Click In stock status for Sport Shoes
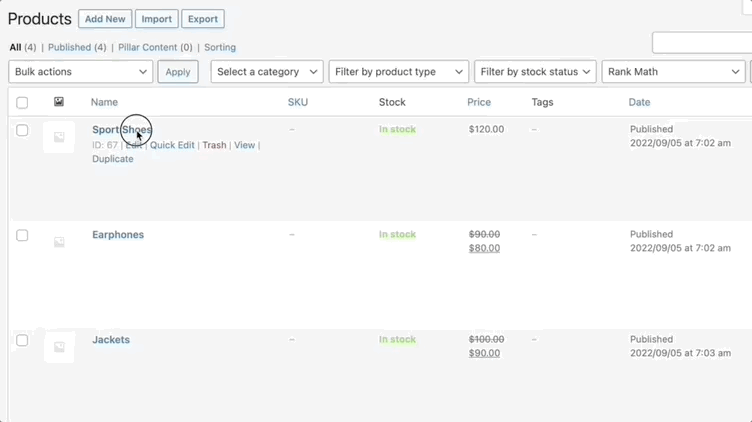752x422 pixels. [397, 129]
